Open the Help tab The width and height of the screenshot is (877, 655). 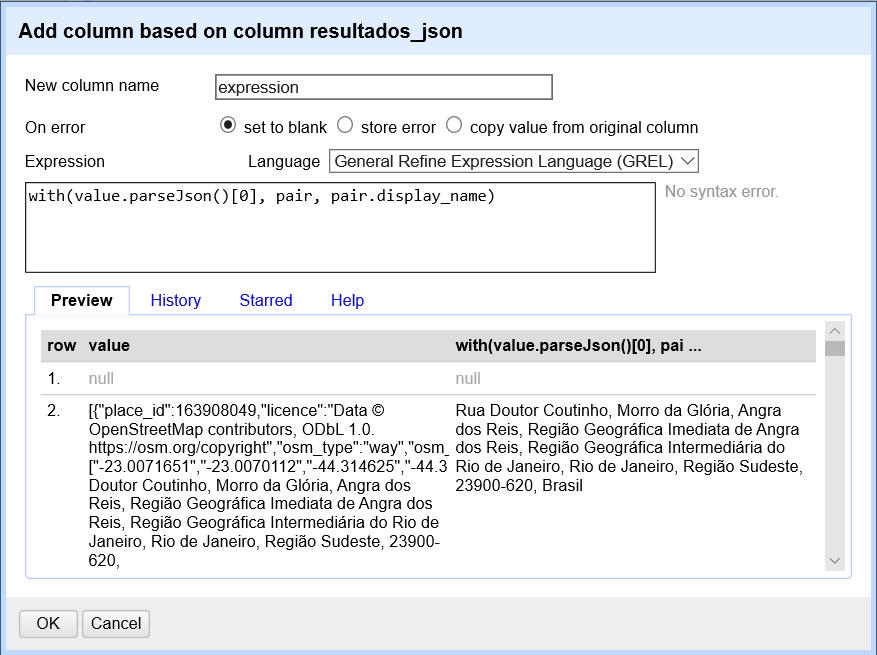(347, 300)
